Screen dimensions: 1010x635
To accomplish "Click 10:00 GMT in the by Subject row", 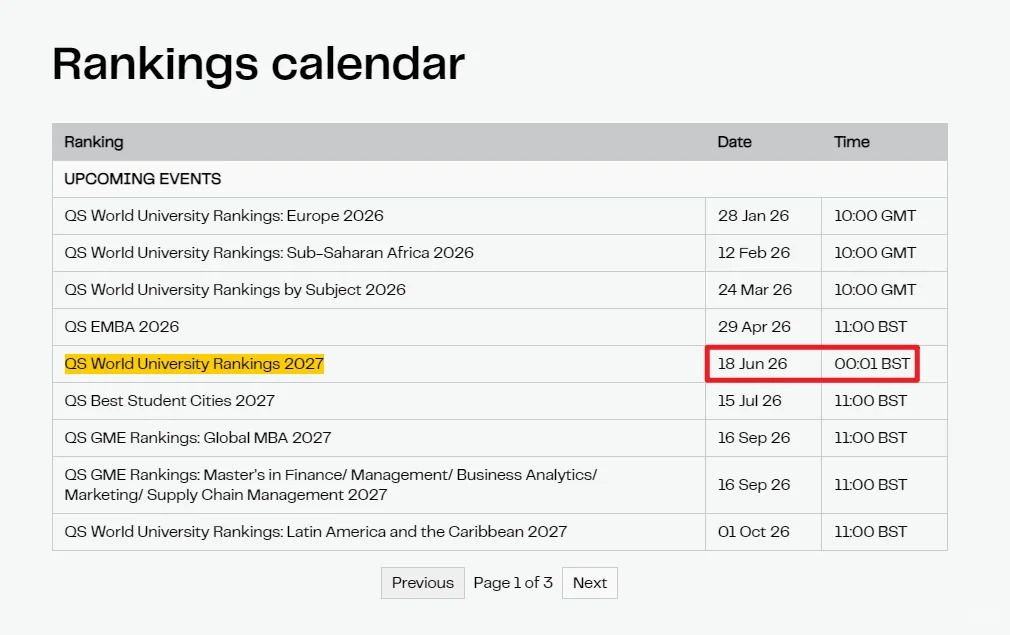I will 875,290.
